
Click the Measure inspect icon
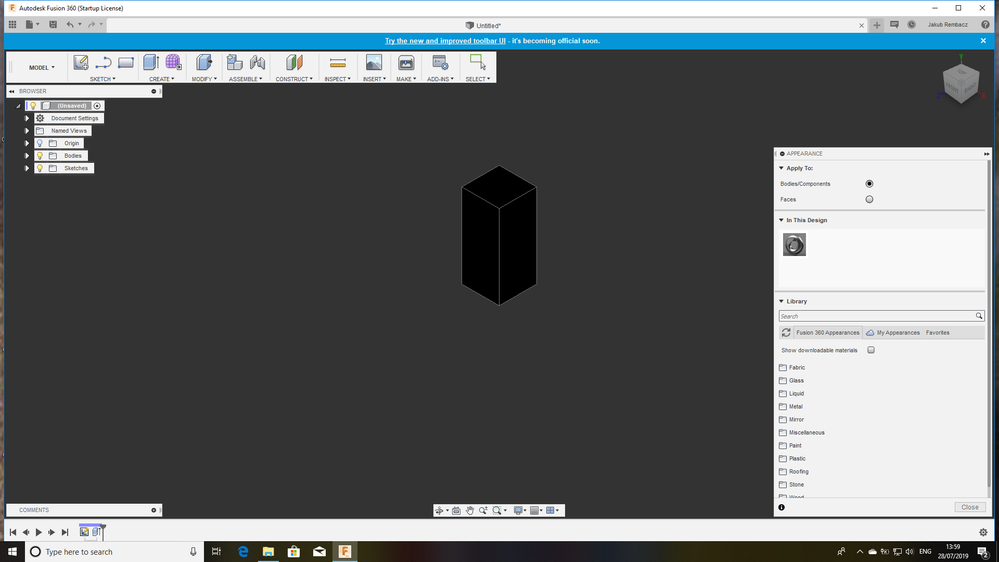point(338,62)
